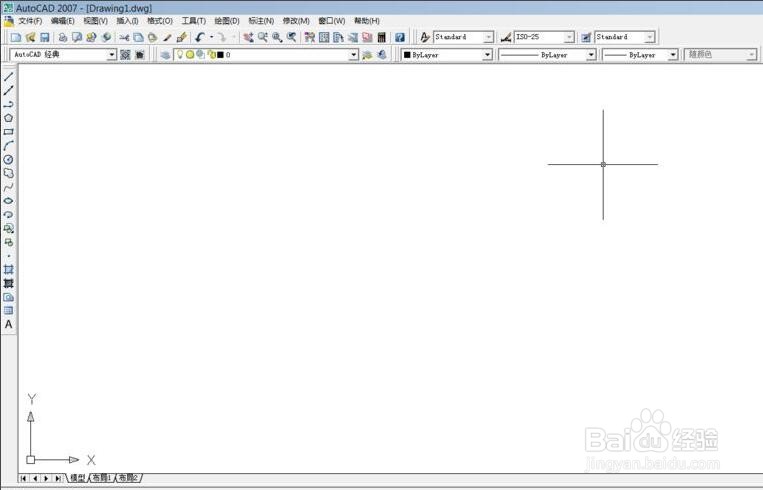Select the Rectangle draw tool
Screen dimensions: 763x490
[8, 132]
